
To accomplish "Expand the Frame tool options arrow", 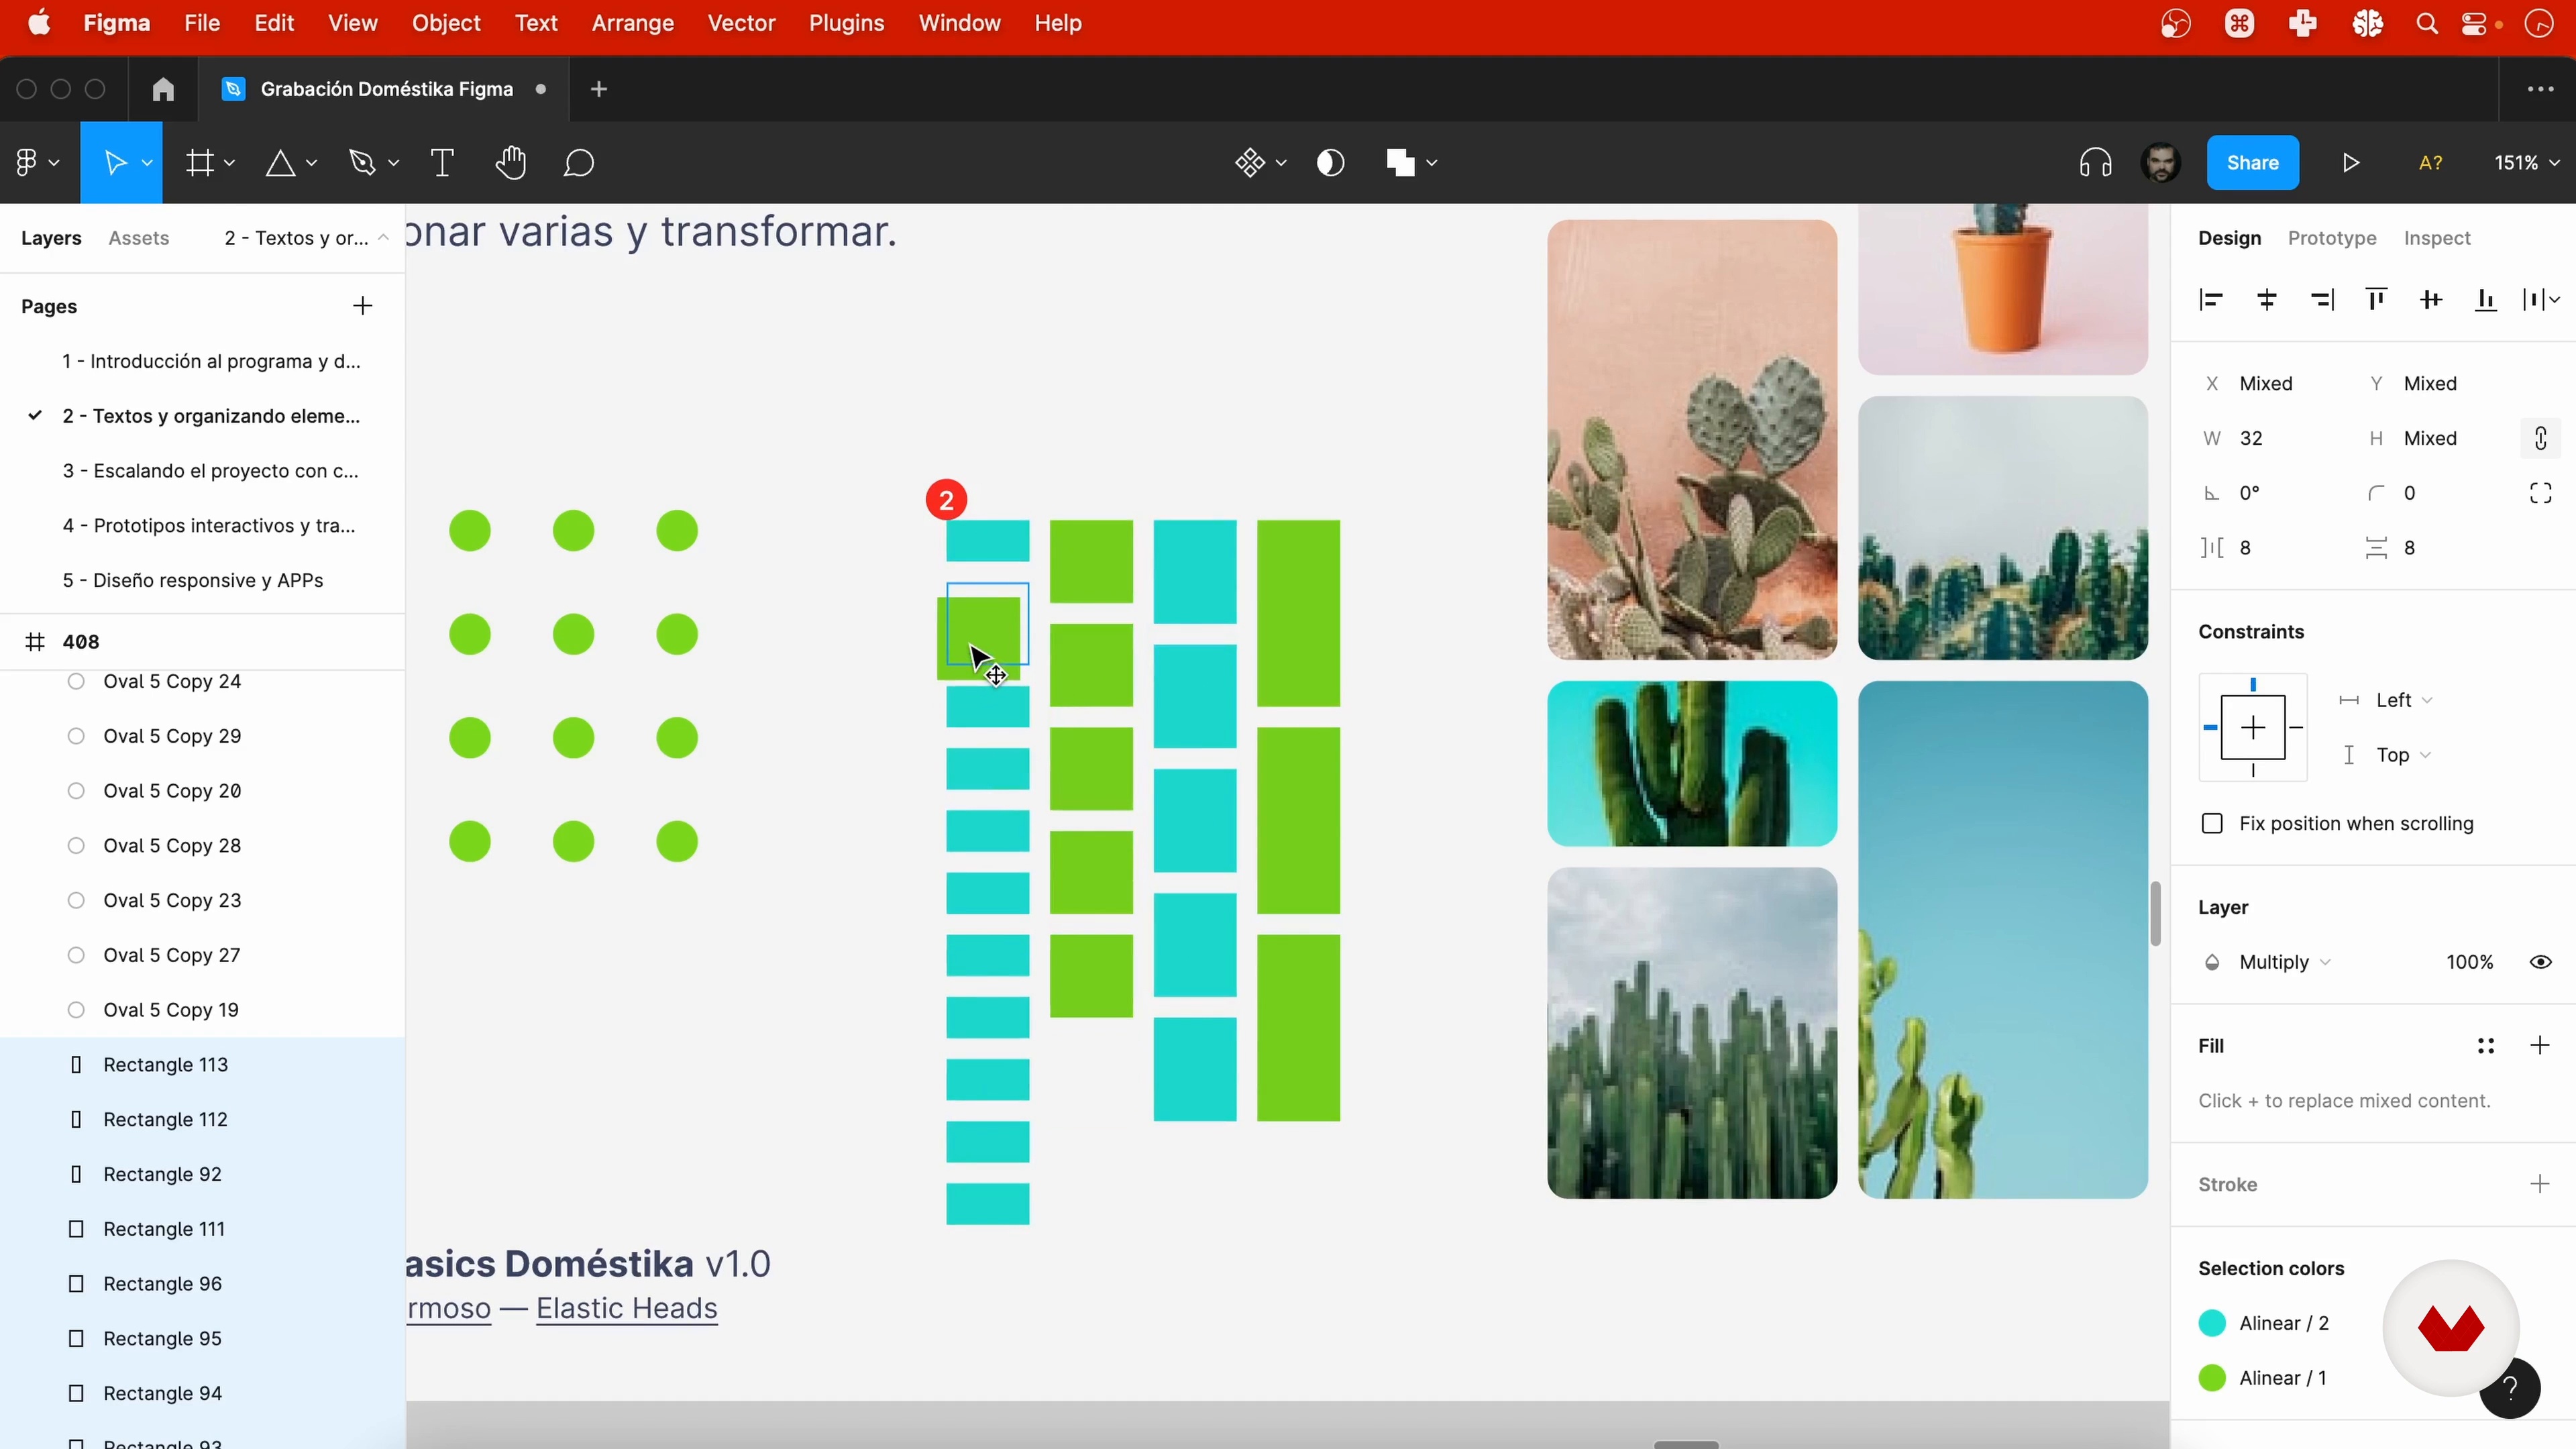I will [229, 163].
